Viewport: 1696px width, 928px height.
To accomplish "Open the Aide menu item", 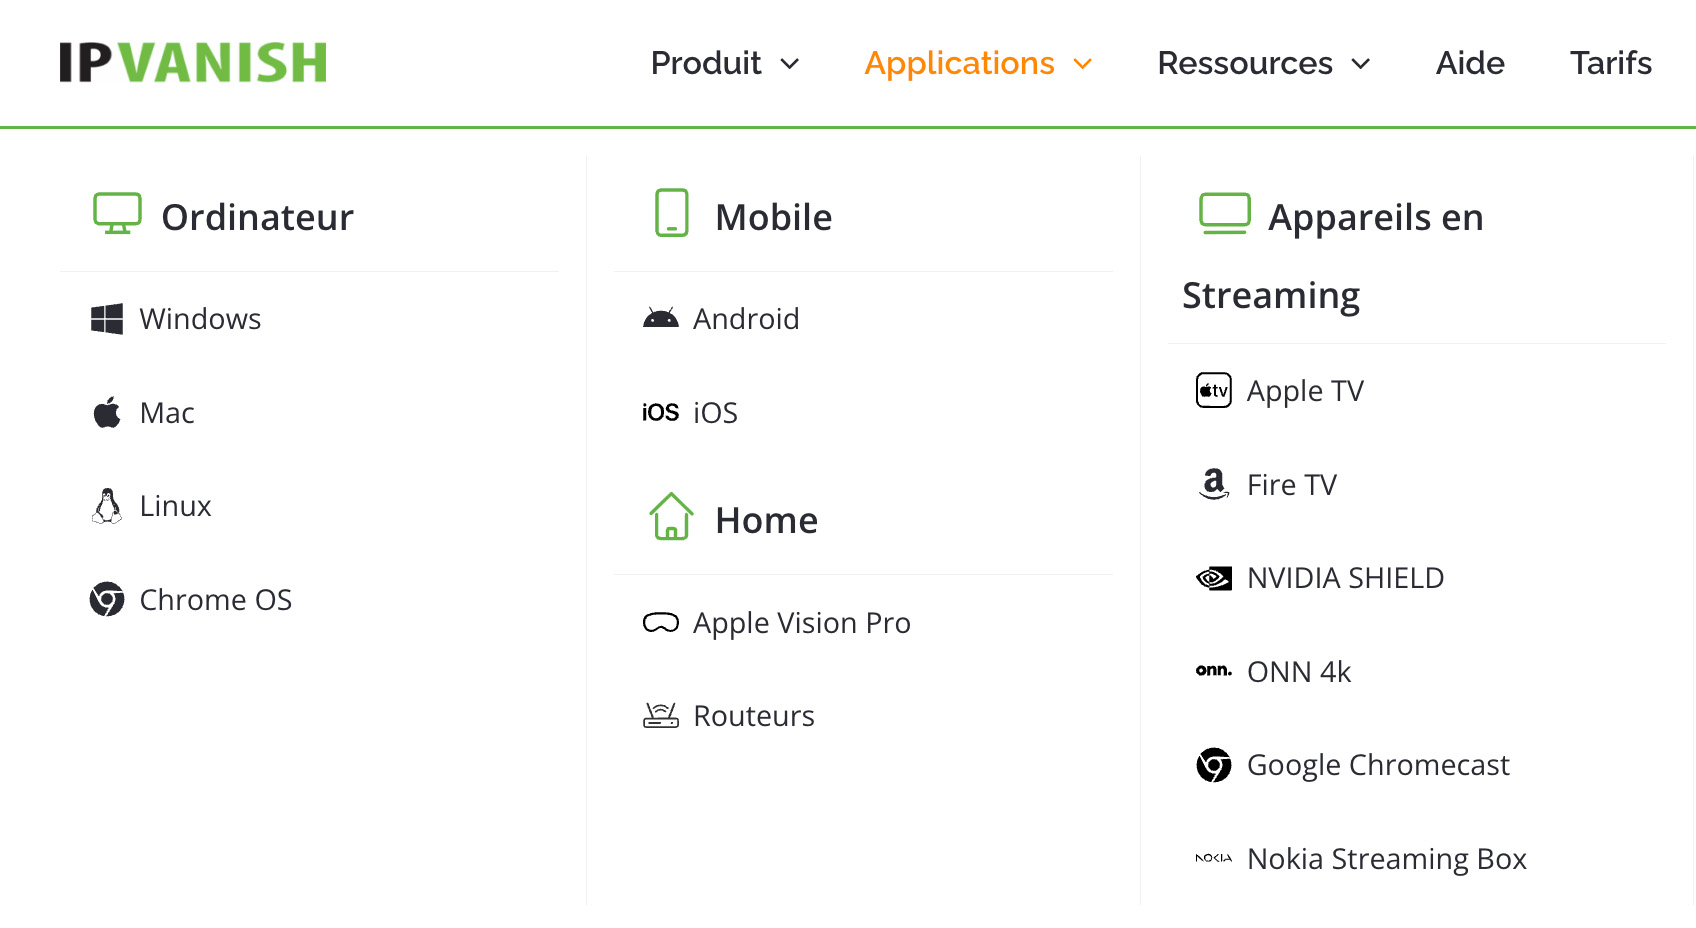I will (x=1470, y=63).
